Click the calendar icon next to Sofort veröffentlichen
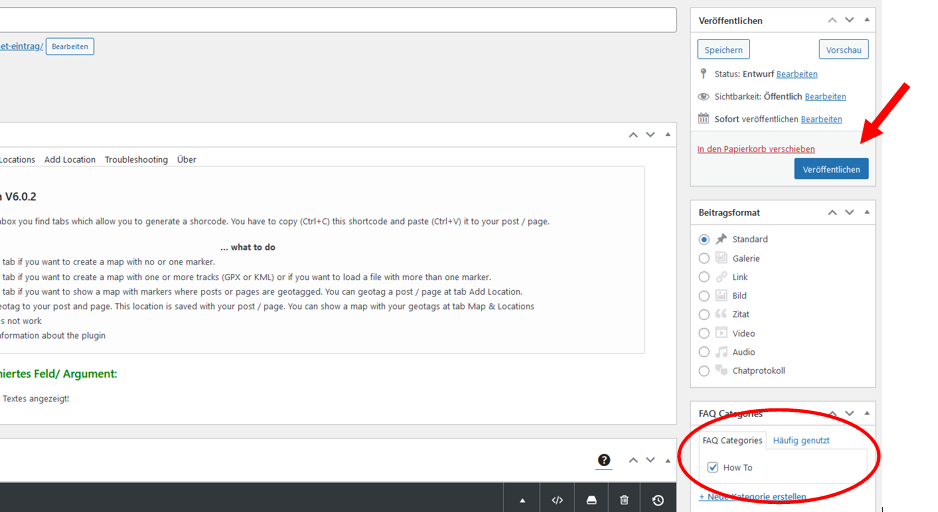Viewport: 938px width, 512px height. click(704, 118)
